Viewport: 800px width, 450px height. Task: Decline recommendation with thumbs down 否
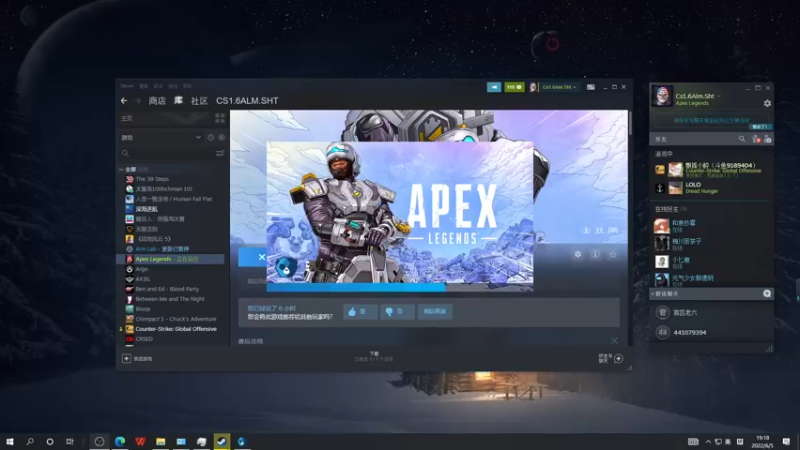coord(396,311)
